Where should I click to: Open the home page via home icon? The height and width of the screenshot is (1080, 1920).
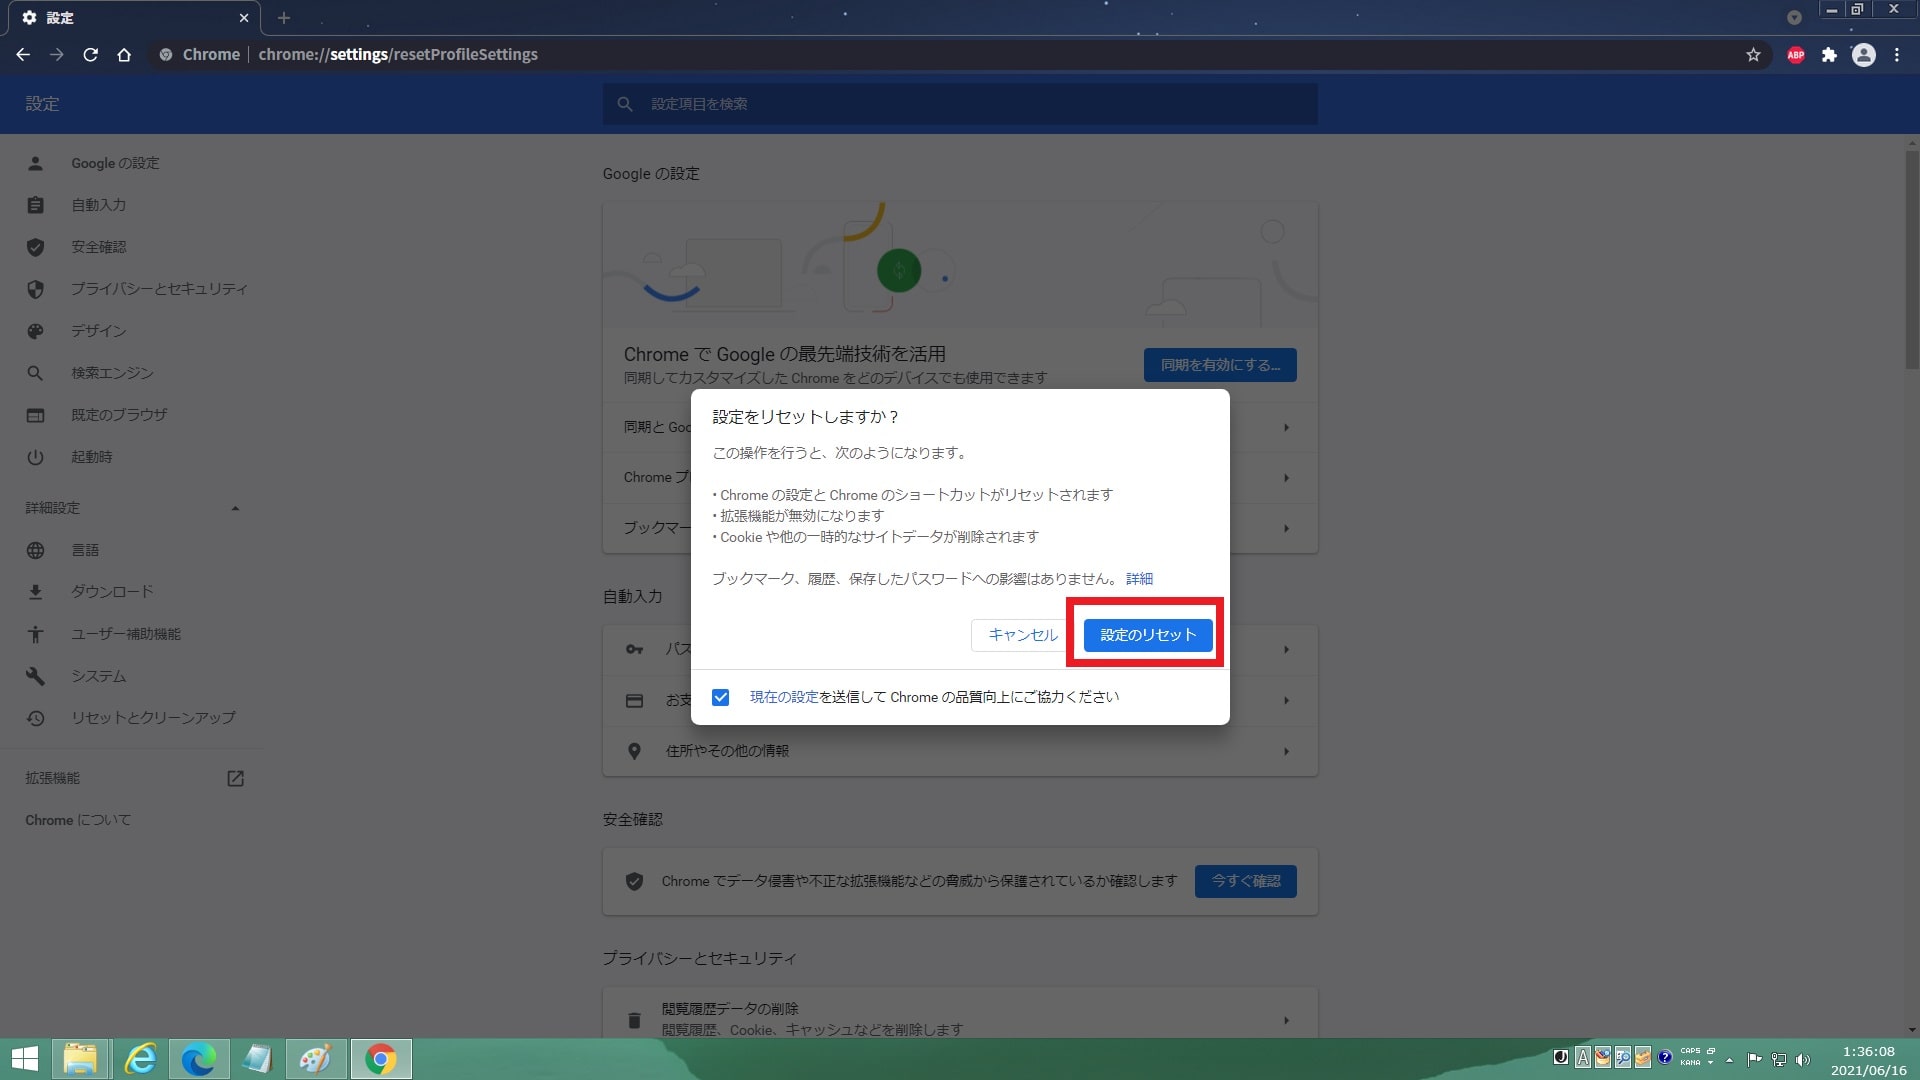(x=124, y=55)
